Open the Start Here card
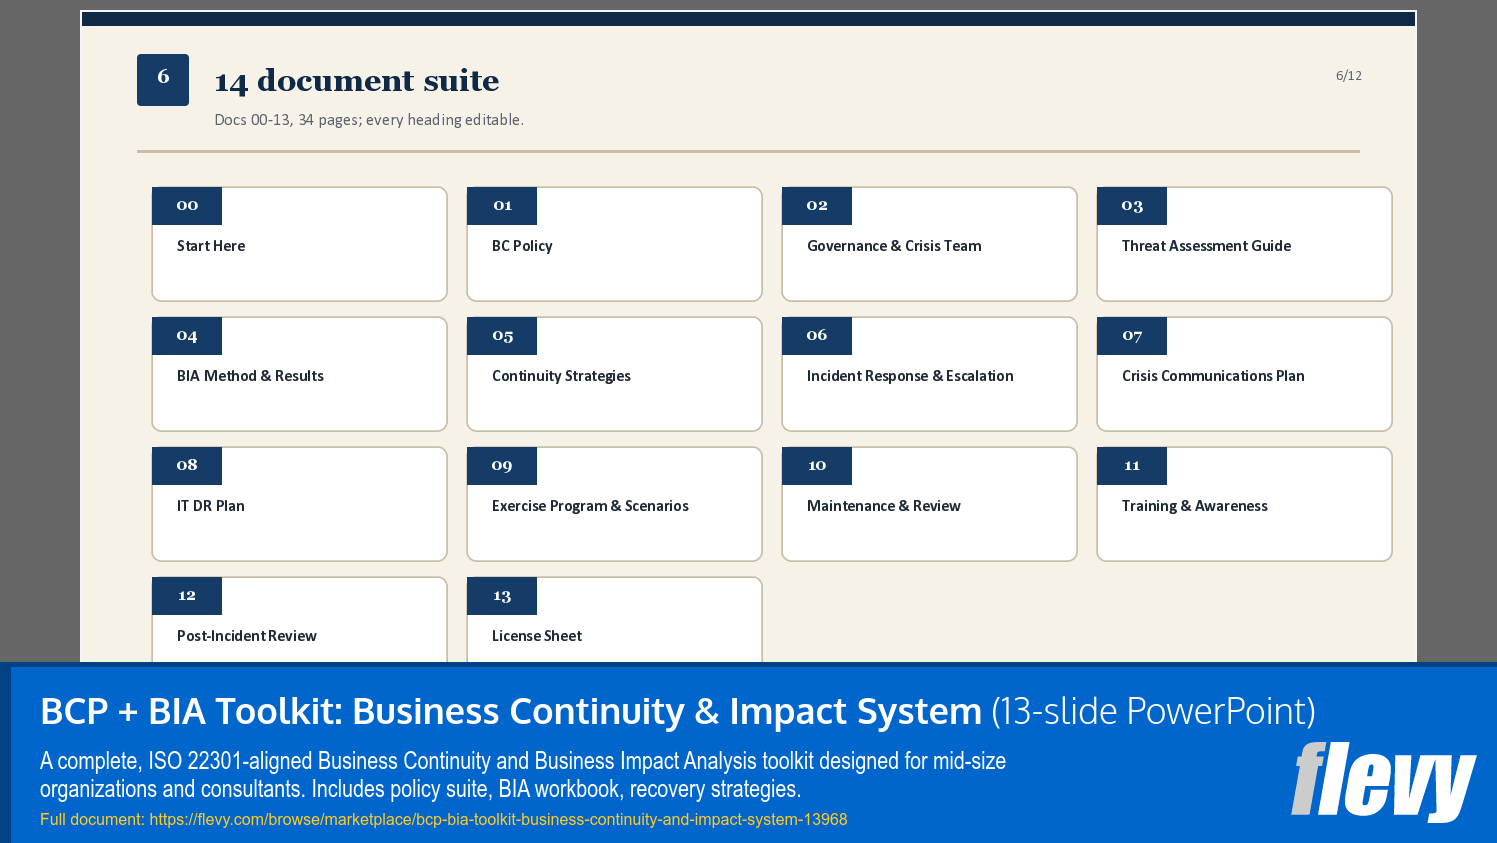 click(x=299, y=244)
